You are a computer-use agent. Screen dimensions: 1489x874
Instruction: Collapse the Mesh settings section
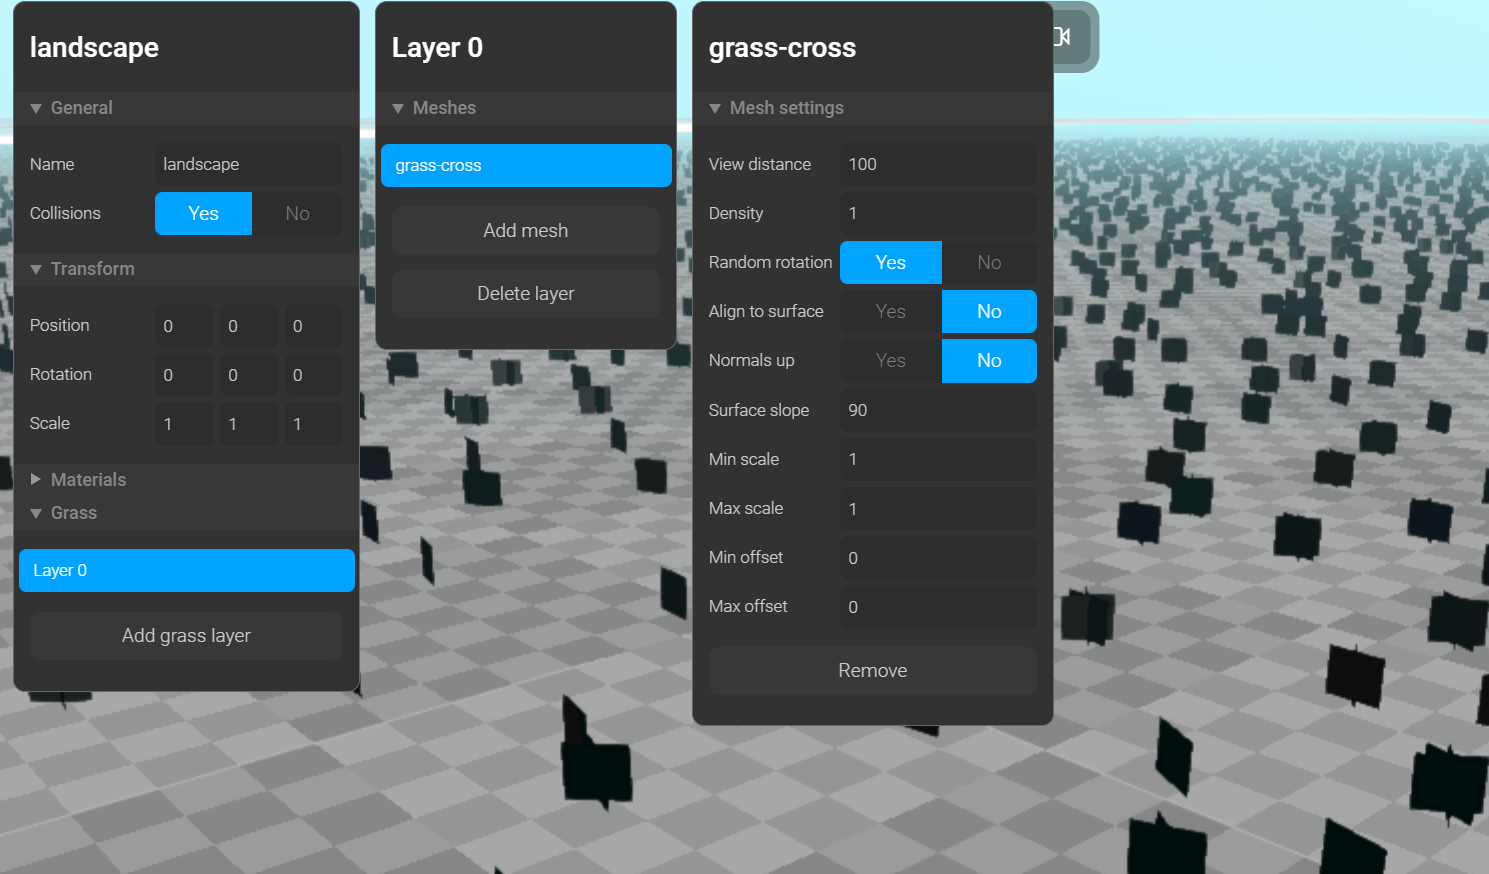coord(785,108)
